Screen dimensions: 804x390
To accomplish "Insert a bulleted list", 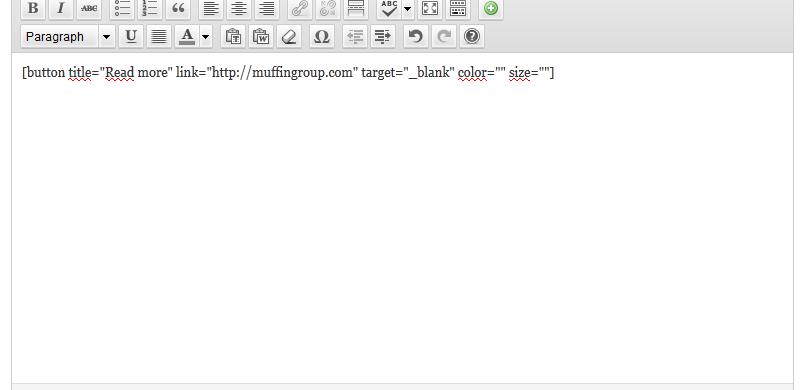I will pyautogui.click(x=122, y=9).
